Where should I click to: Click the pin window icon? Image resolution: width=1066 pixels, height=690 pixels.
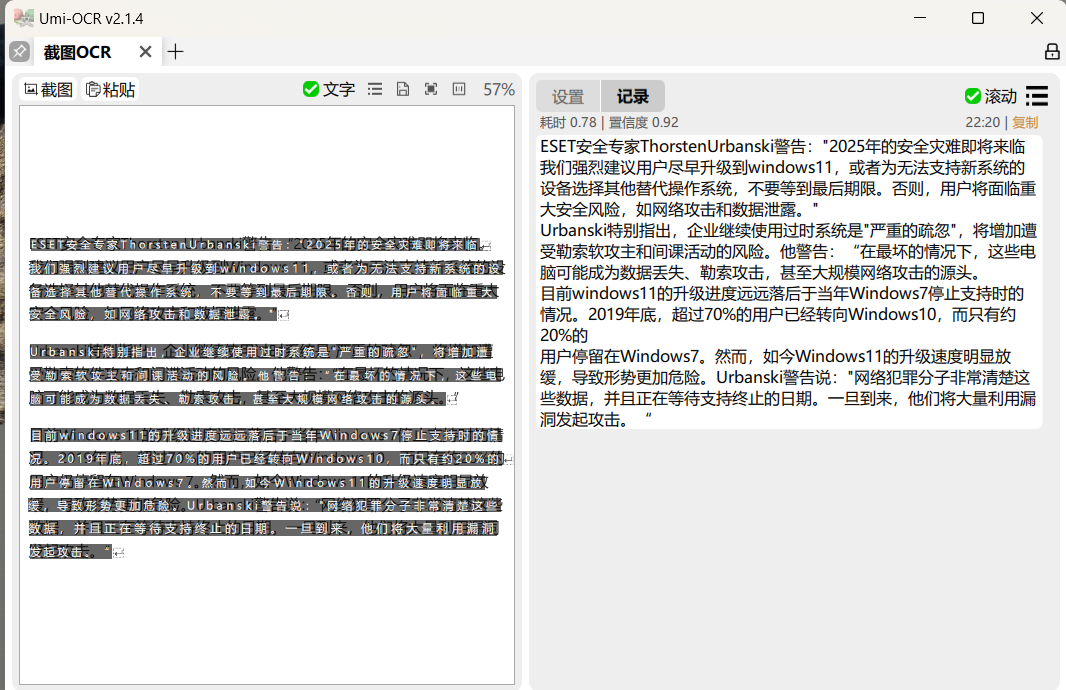(20, 52)
